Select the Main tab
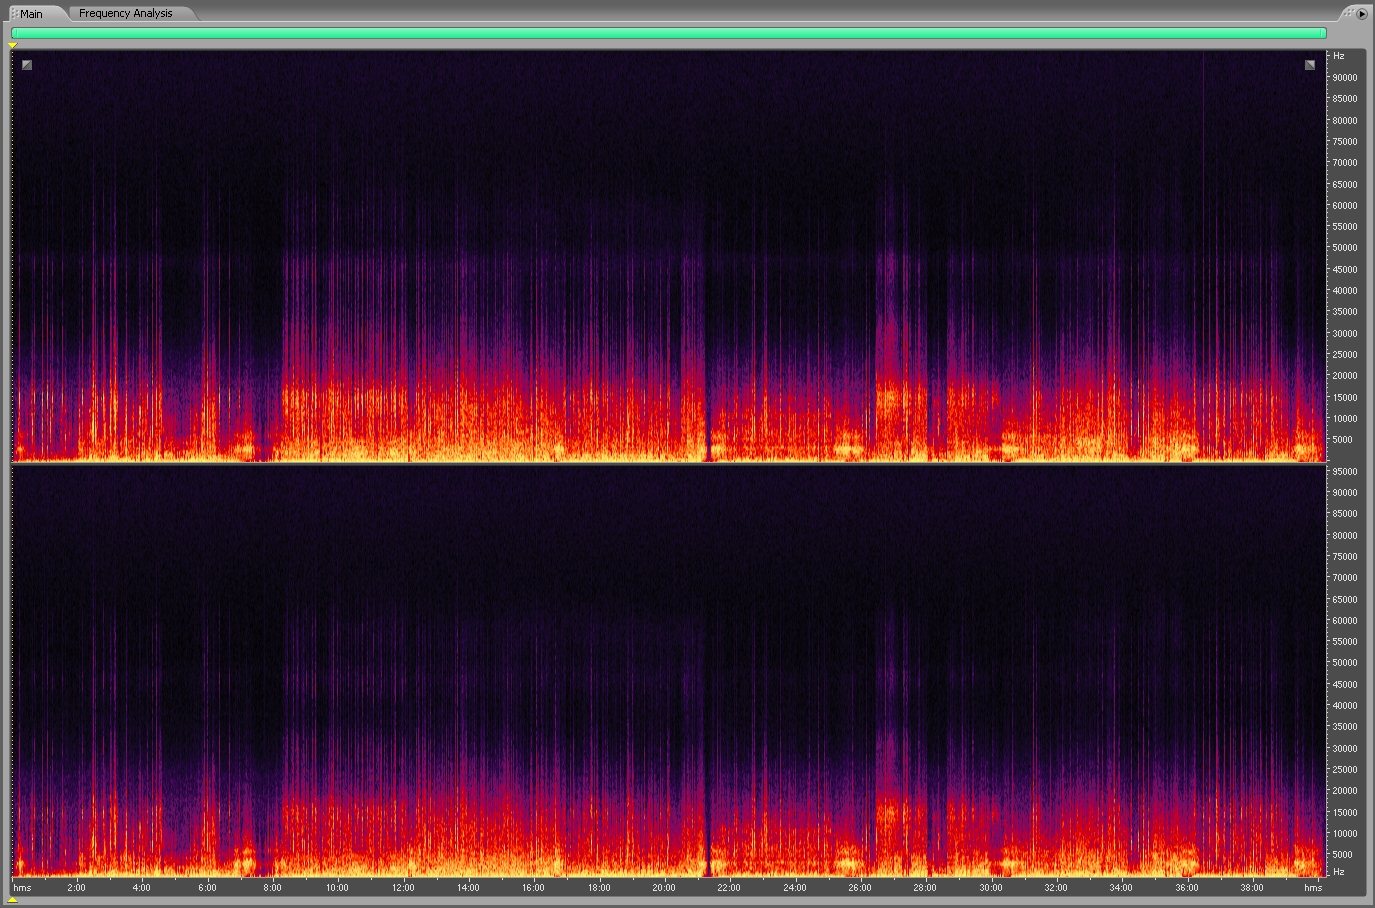Screen dimensions: 1375x908 pos(31,14)
